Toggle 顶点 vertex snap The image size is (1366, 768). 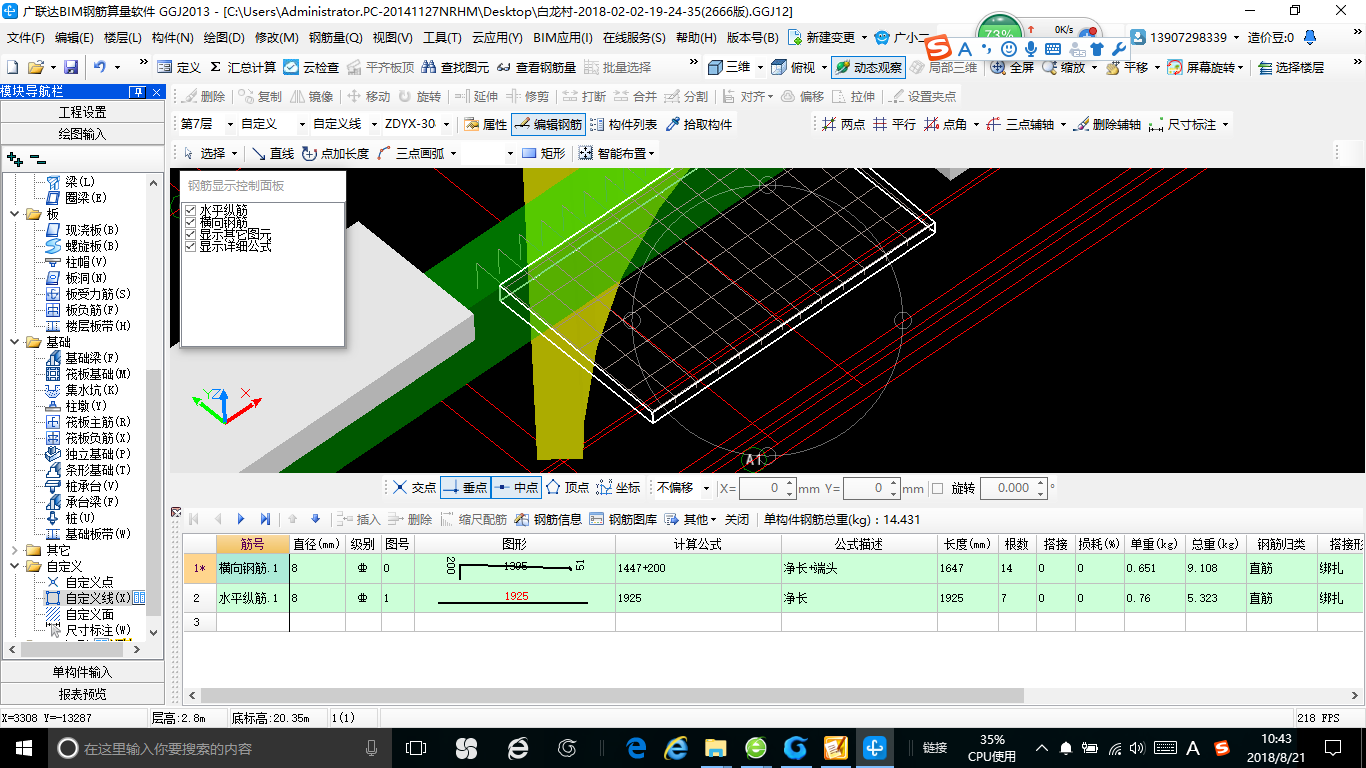click(567, 488)
